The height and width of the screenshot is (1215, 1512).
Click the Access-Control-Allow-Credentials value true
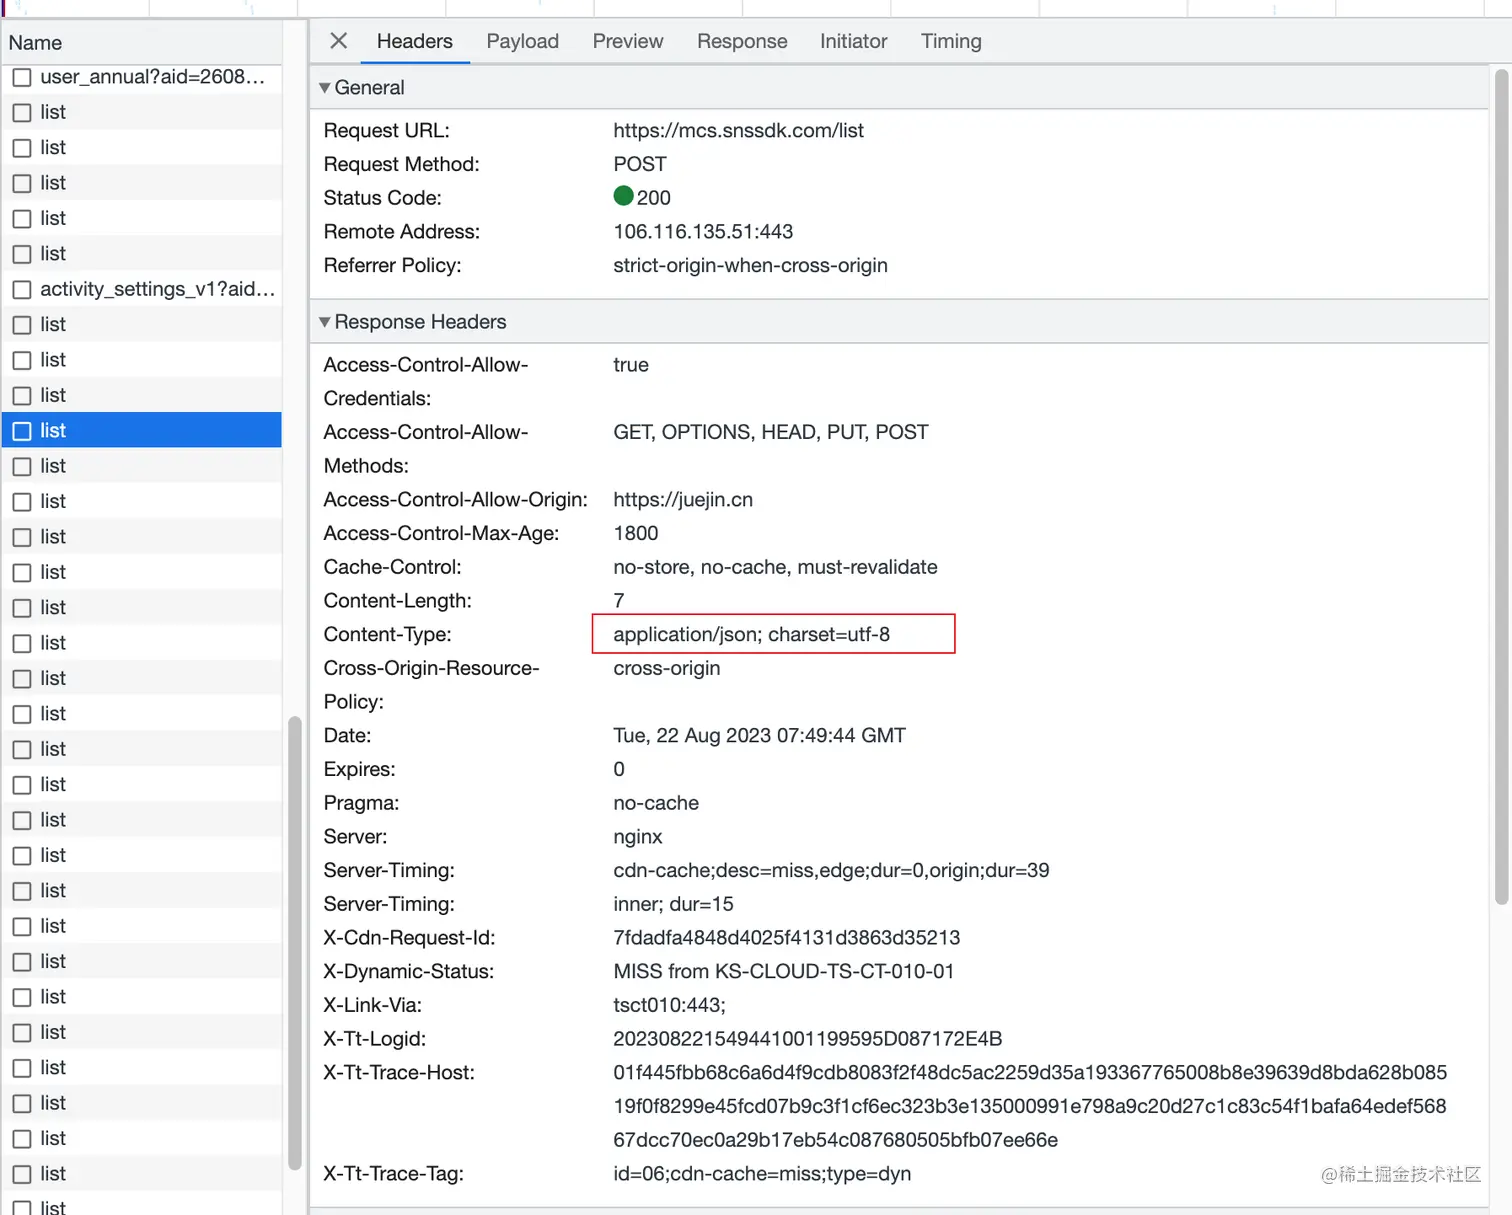(x=631, y=366)
